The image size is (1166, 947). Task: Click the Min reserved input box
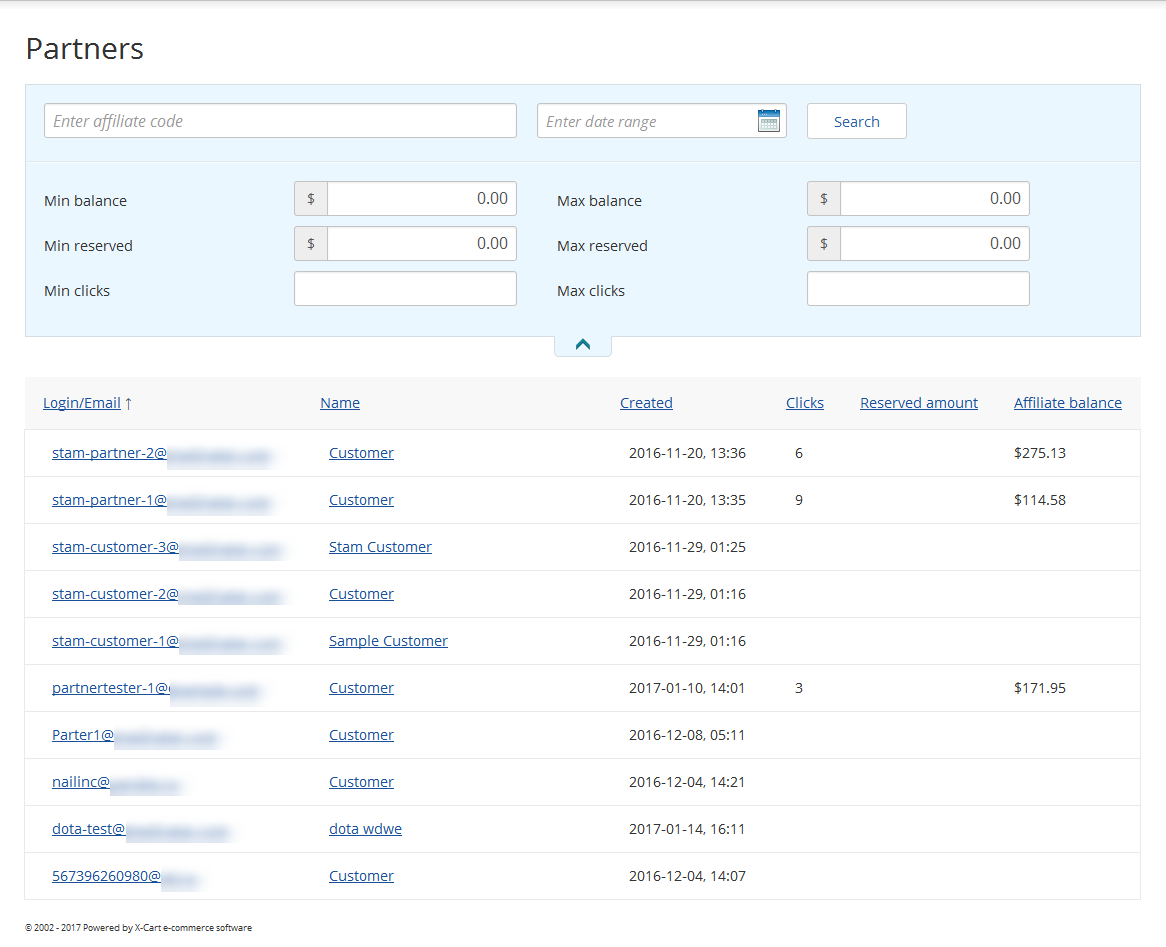(420, 244)
